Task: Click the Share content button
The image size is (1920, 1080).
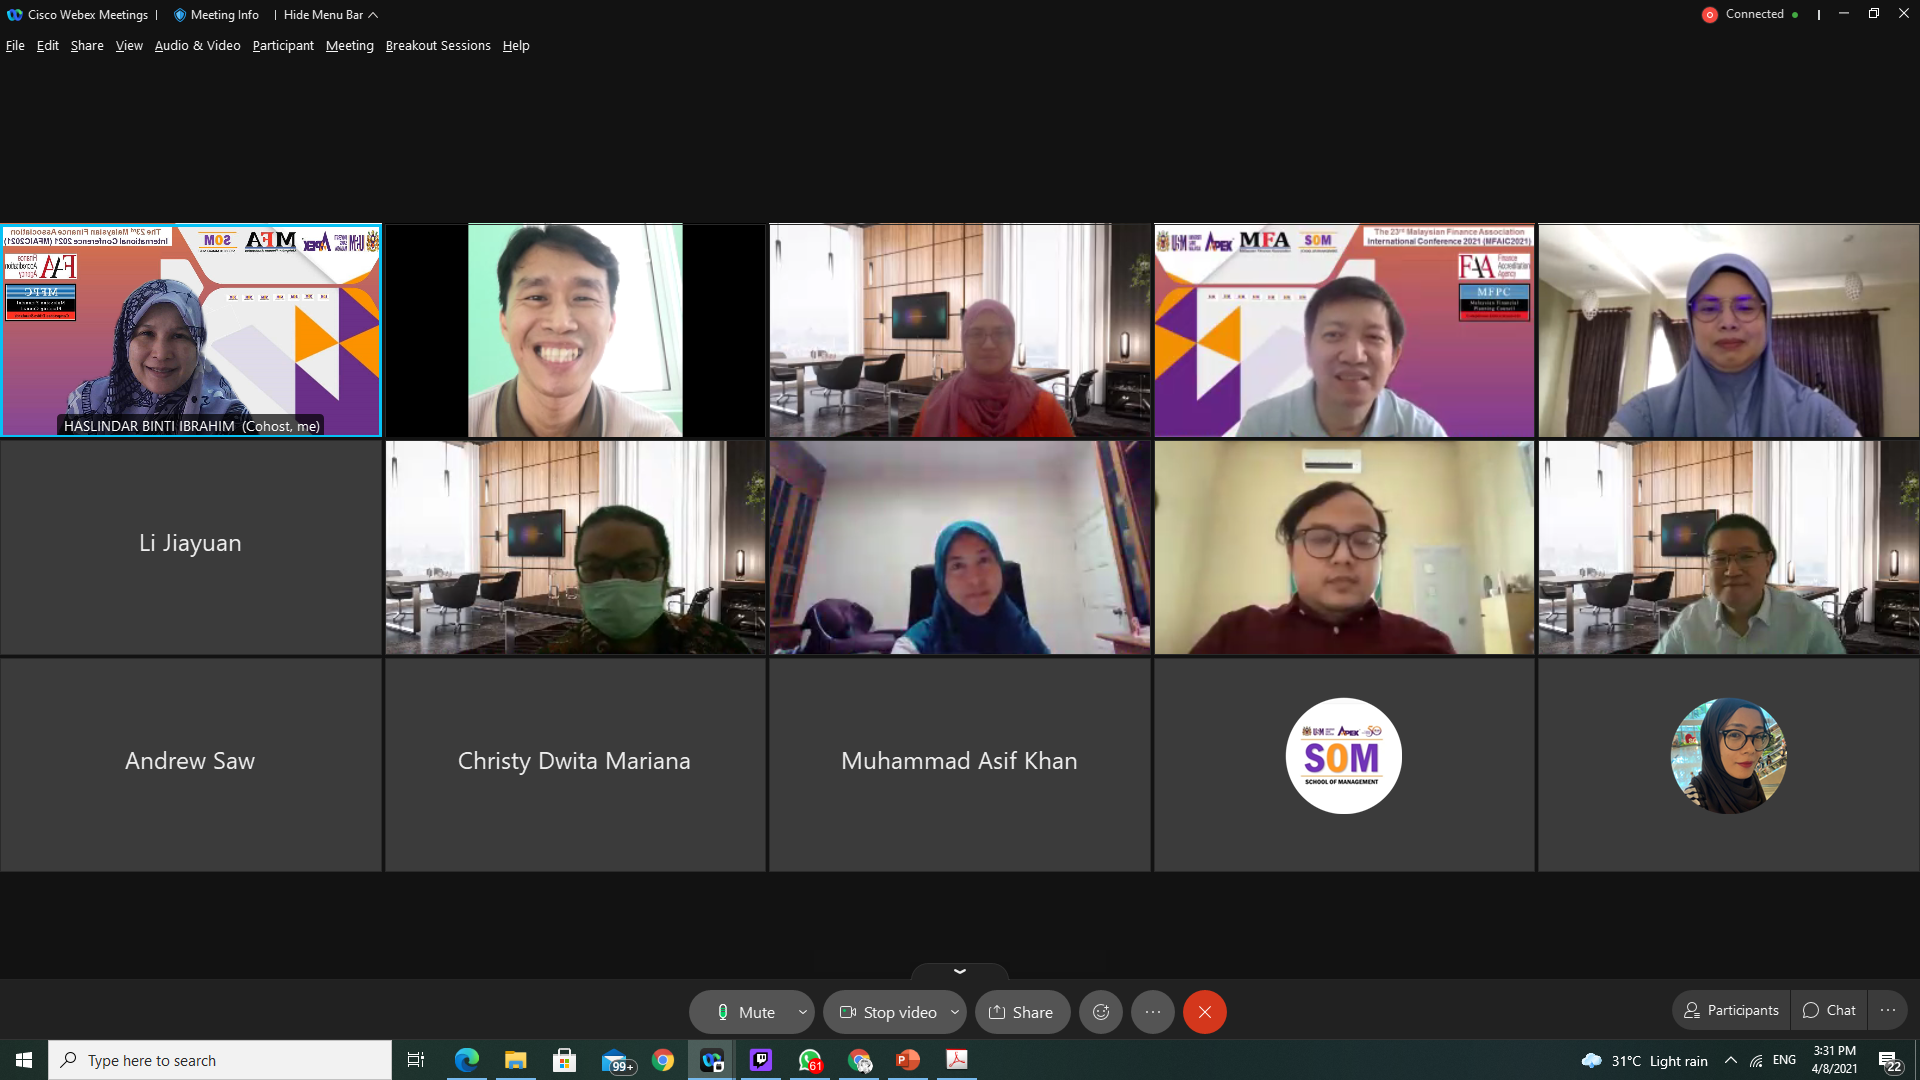Action: 1021,1012
